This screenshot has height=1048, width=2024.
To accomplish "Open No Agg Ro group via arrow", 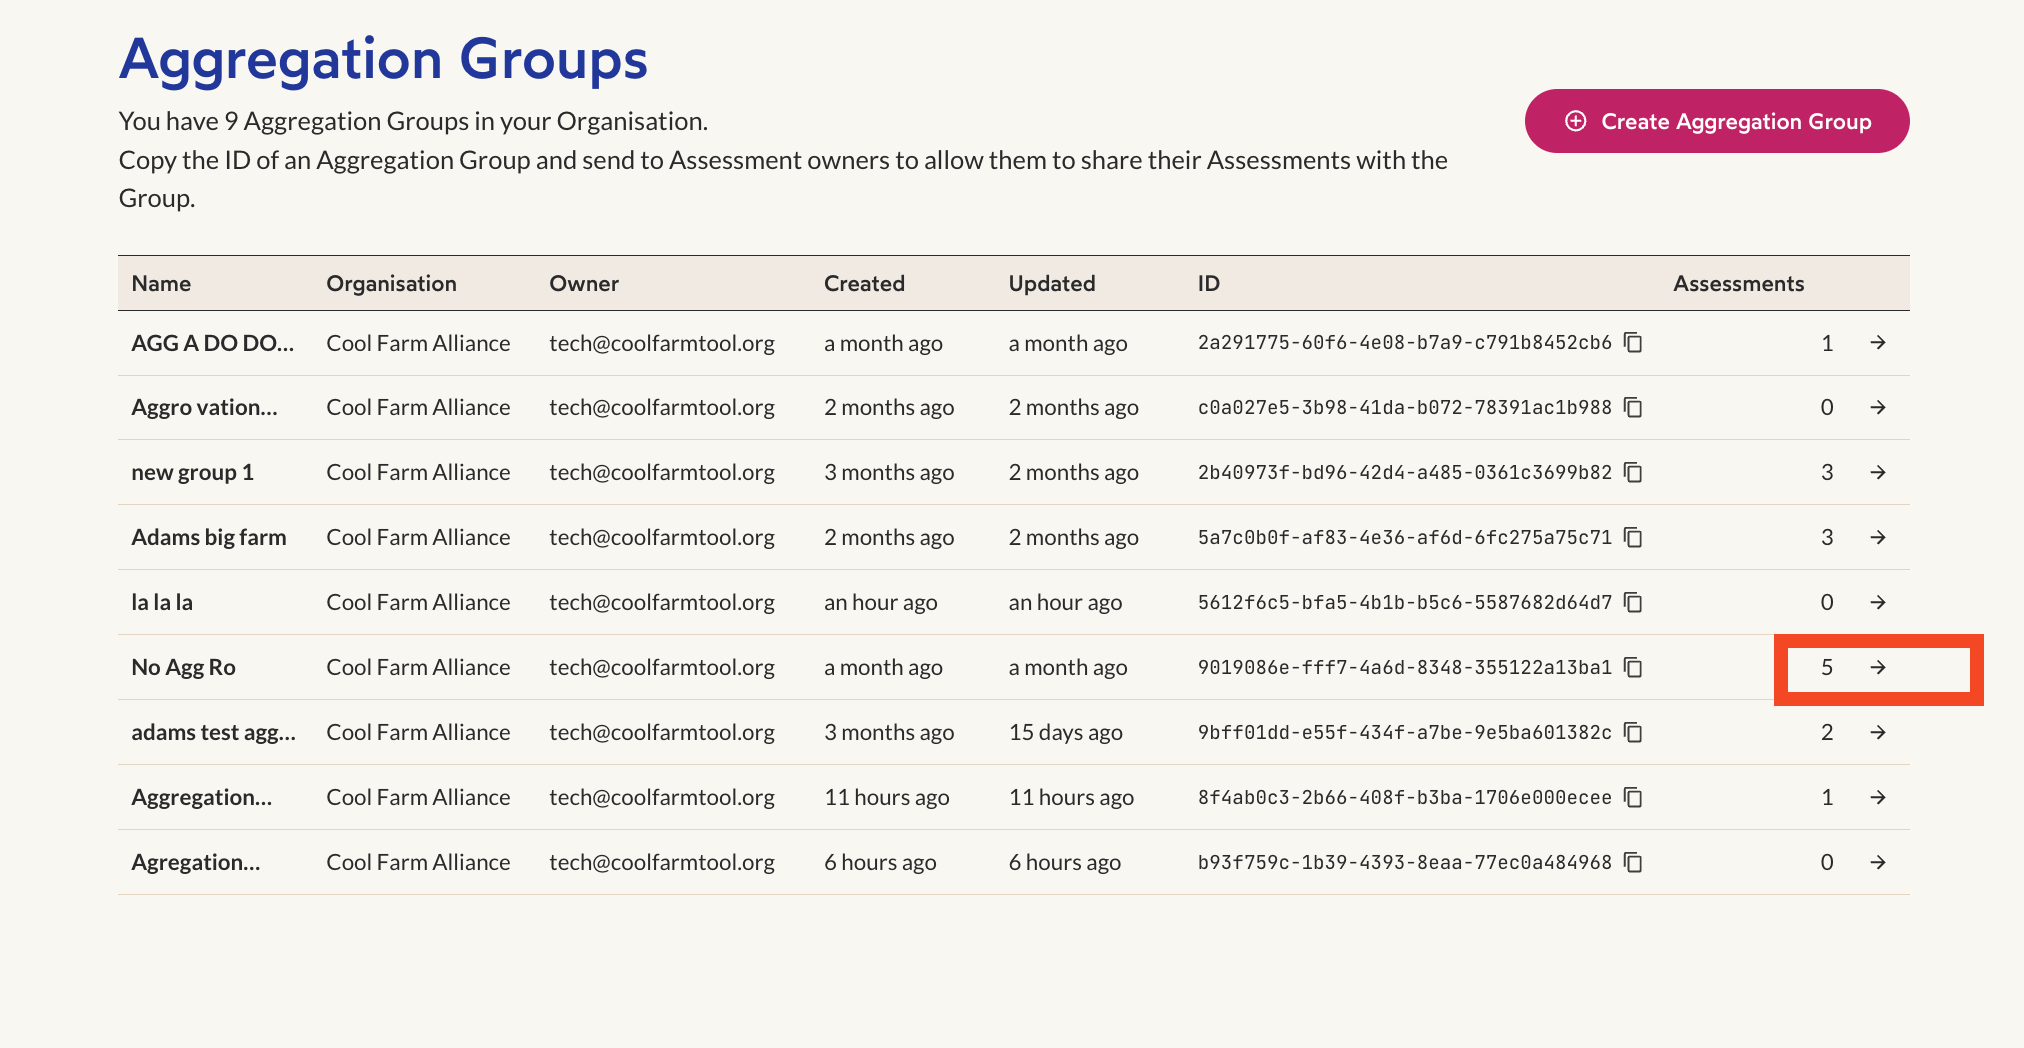I will point(1878,667).
